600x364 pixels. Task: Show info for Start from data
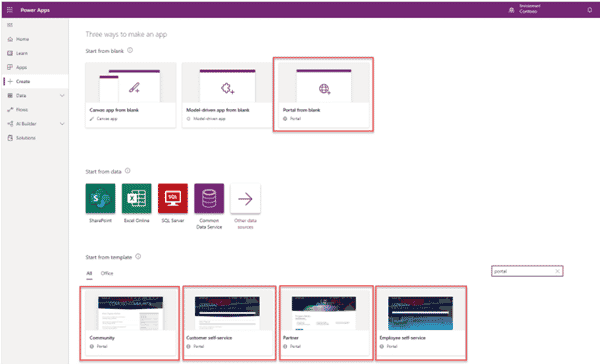click(x=127, y=171)
